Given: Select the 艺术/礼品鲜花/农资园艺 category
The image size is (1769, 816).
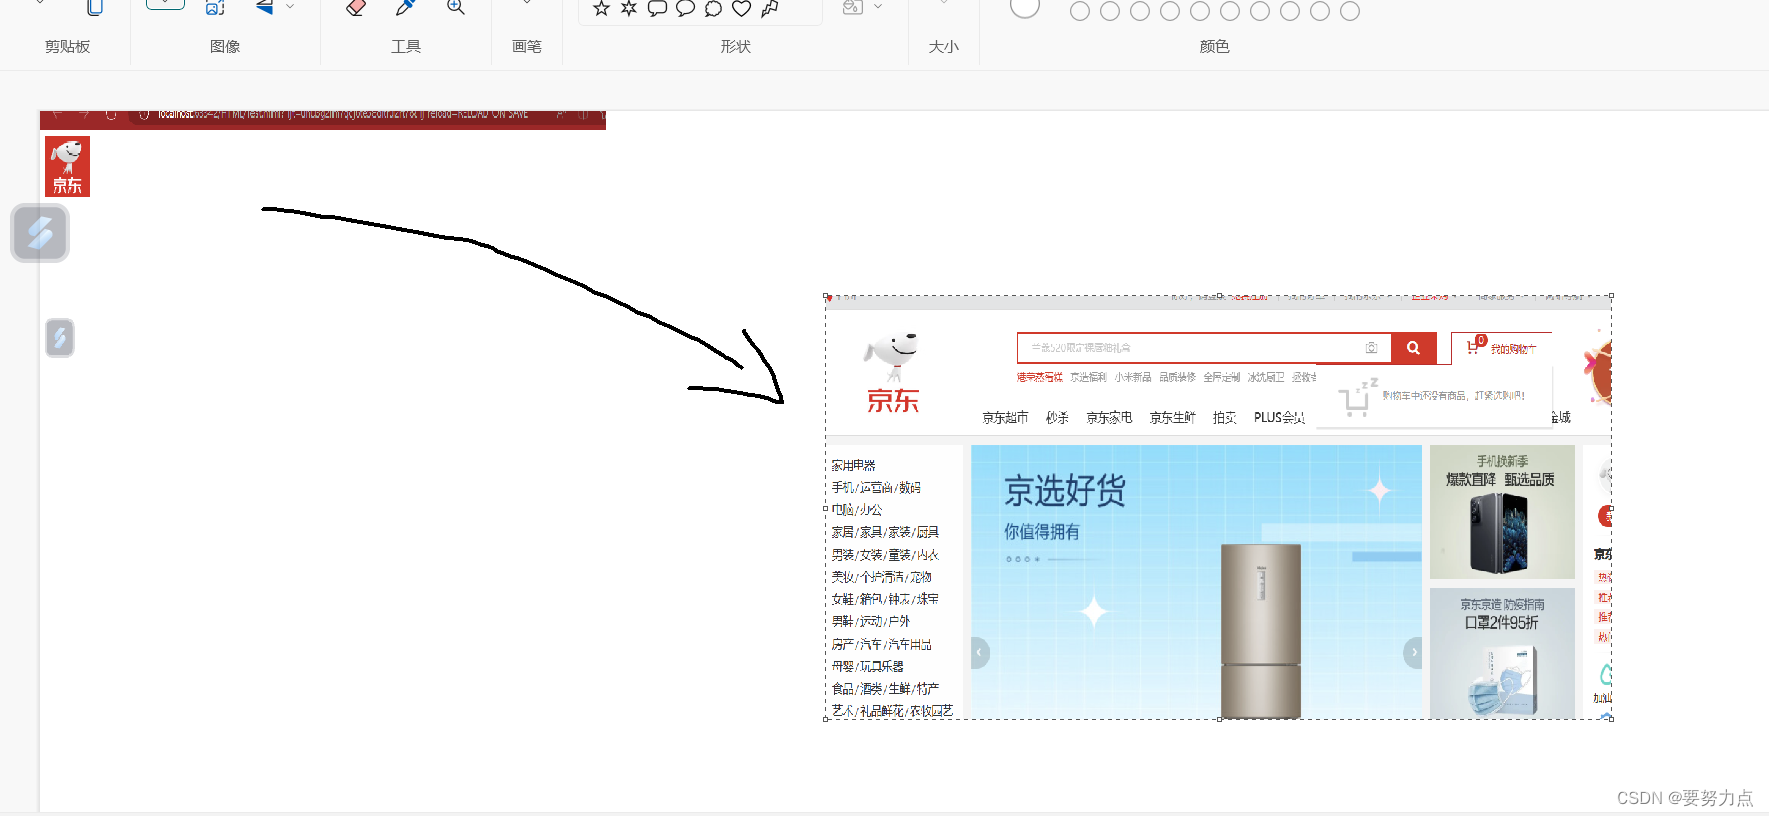Looking at the screenshot, I should 892,711.
